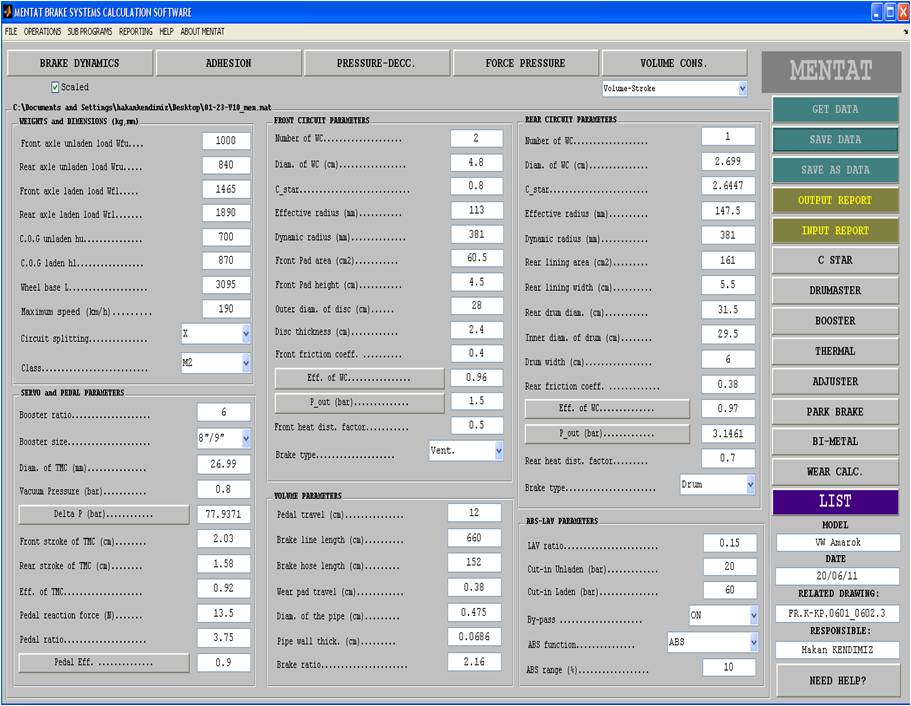Open the REPORTING menu

[136, 32]
